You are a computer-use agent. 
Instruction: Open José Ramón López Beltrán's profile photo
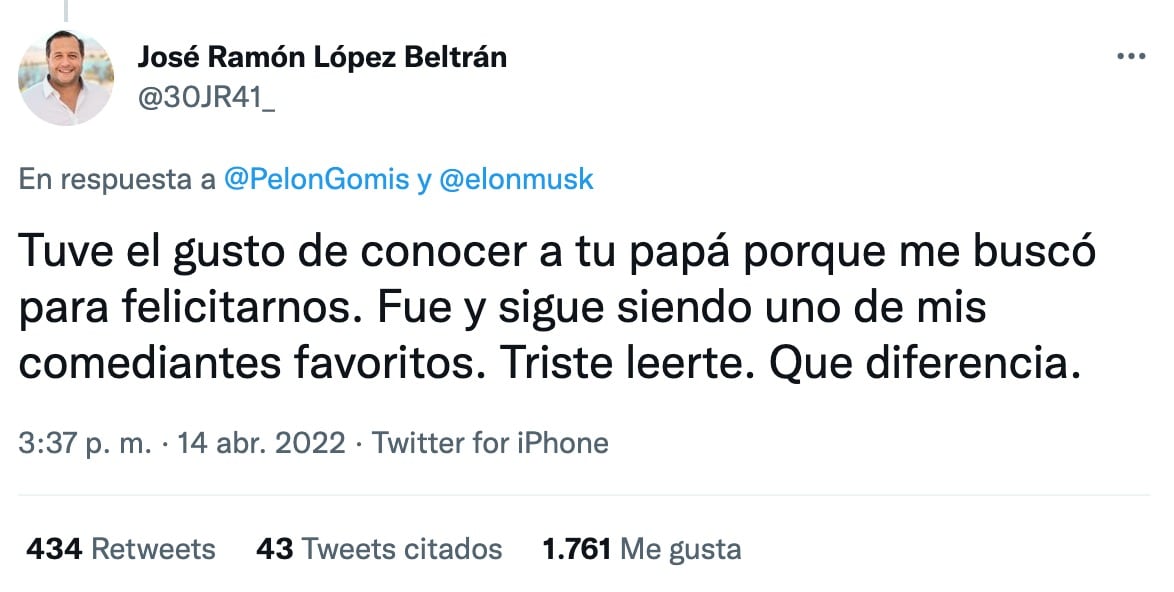click(66, 78)
